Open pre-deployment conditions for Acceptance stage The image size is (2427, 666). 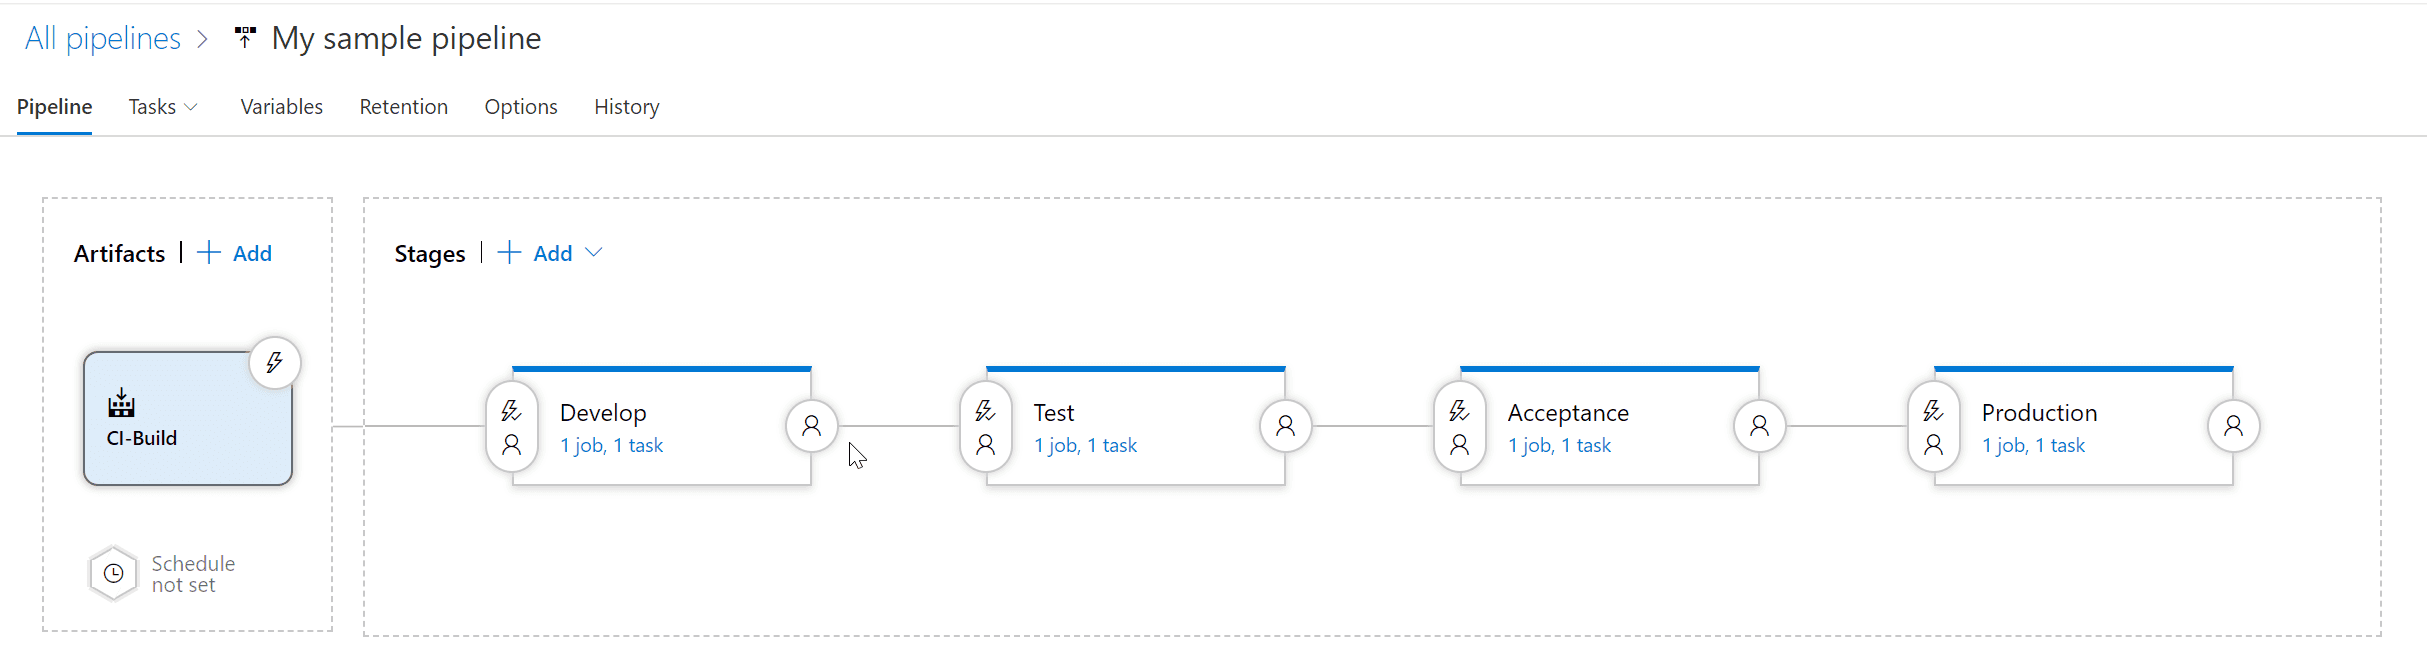1460,427
